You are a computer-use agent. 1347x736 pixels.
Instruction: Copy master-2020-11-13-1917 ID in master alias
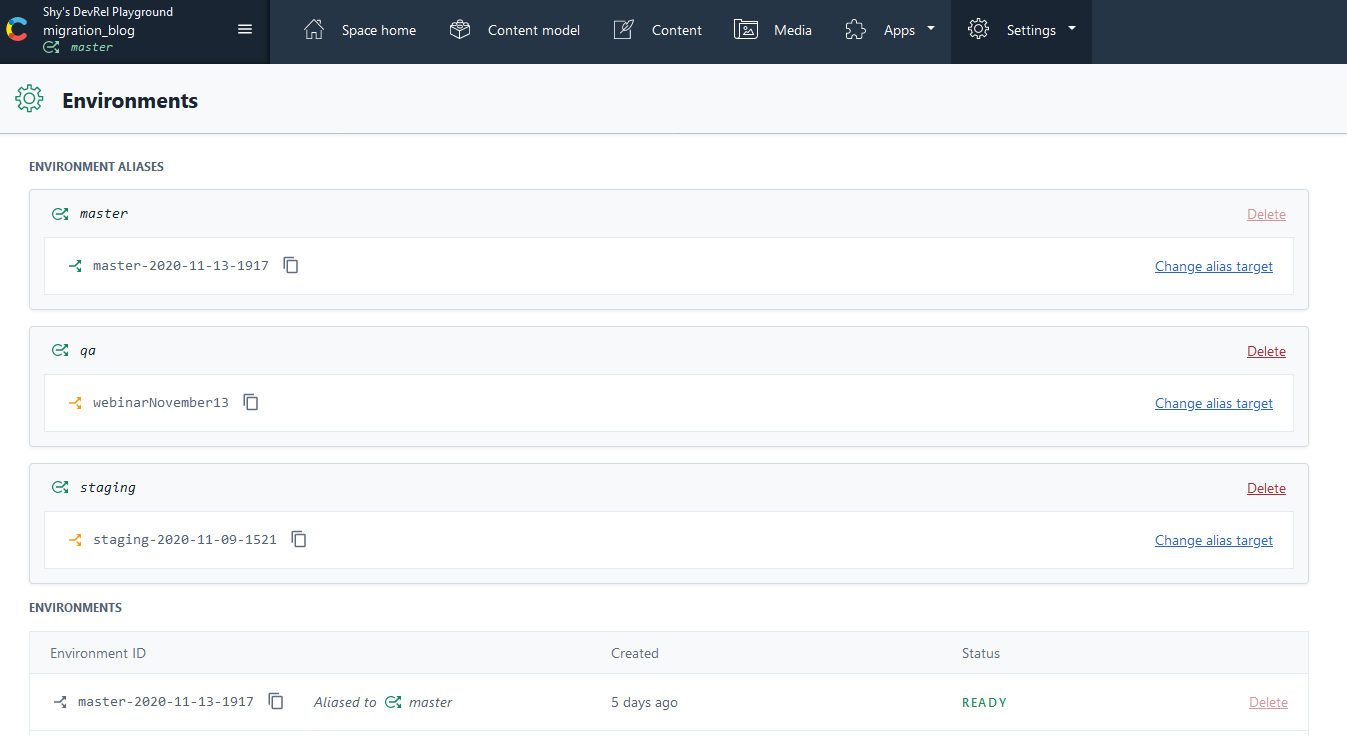pos(291,266)
